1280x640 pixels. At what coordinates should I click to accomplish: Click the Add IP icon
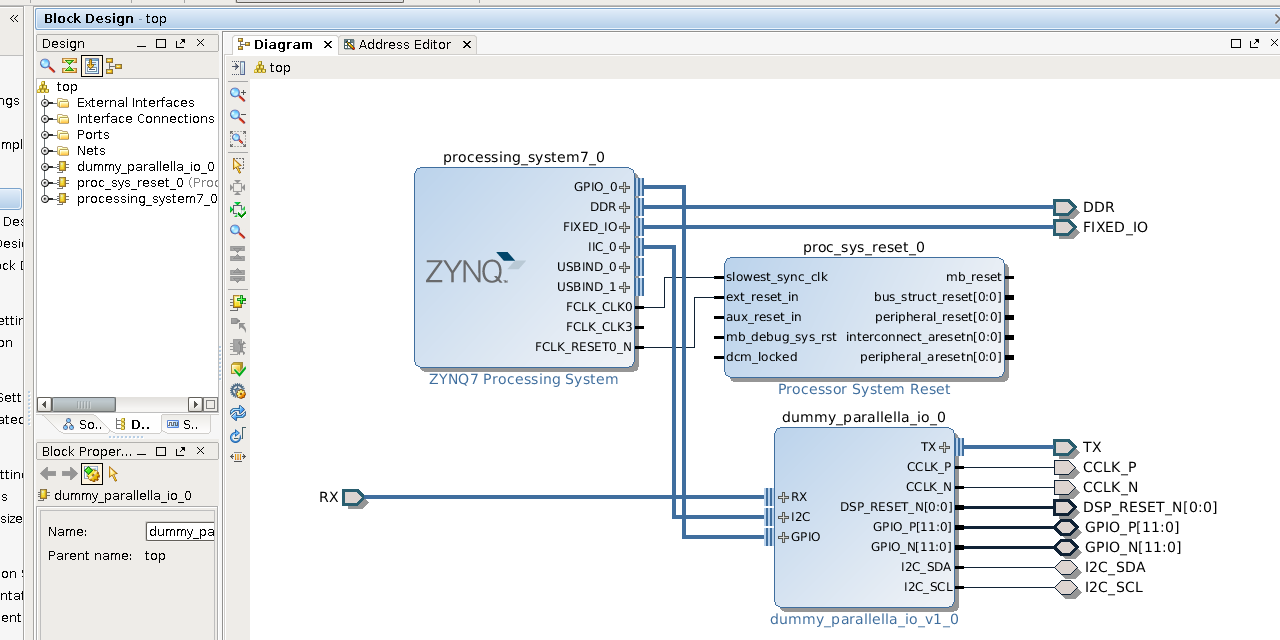pos(238,301)
